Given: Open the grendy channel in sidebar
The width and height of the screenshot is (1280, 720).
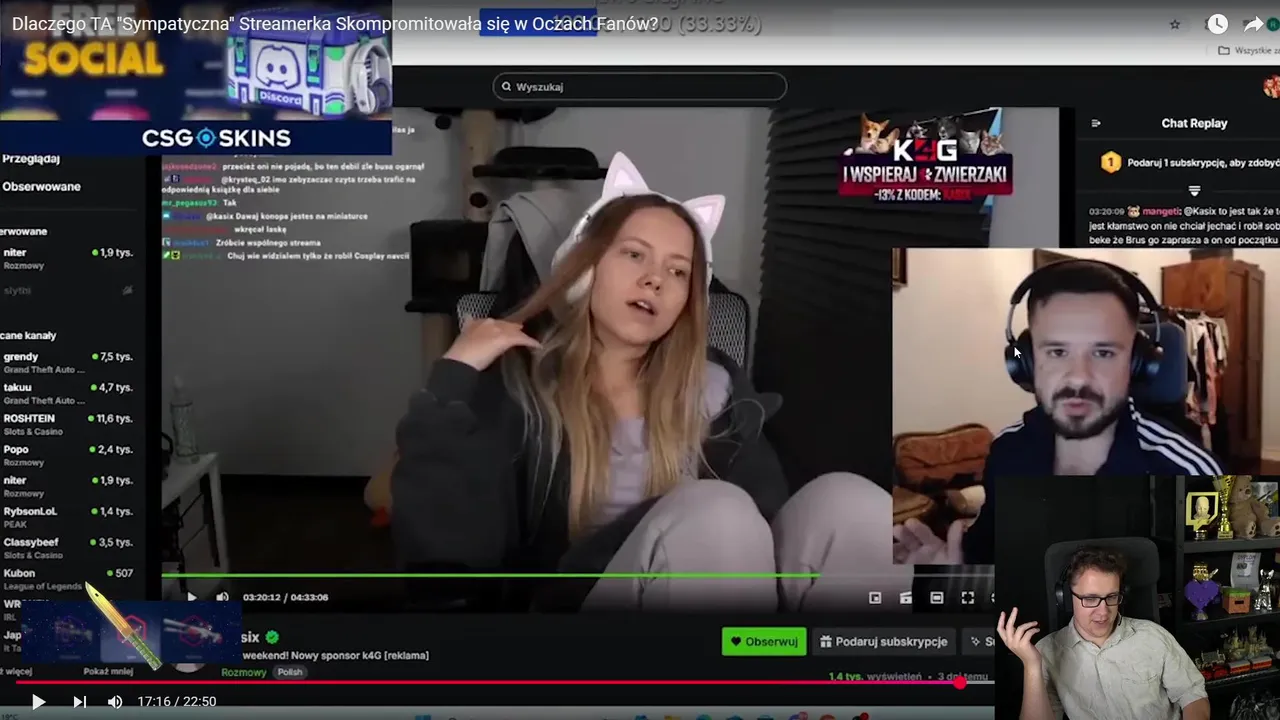Looking at the screenshot, I should (x=68, y=362).
